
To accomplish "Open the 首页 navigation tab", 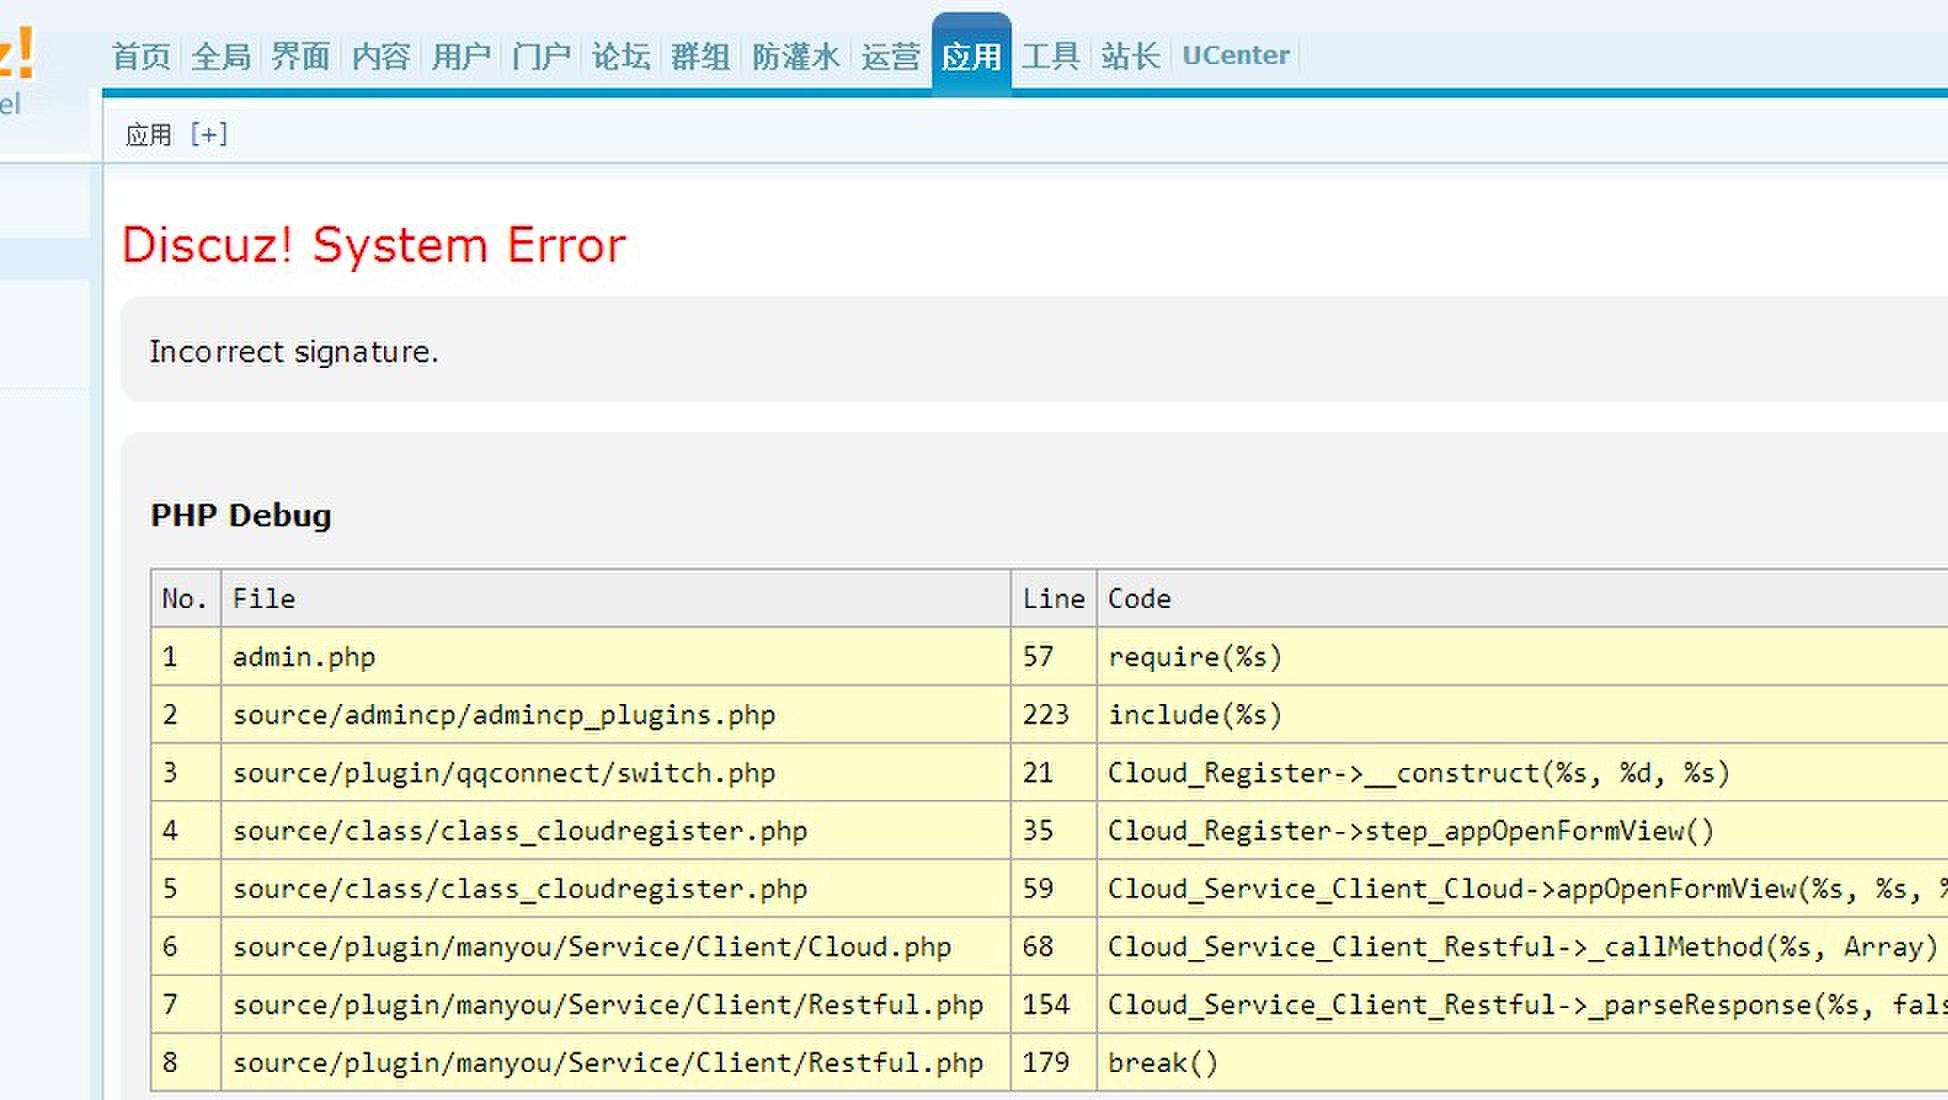I will (141, 56).
